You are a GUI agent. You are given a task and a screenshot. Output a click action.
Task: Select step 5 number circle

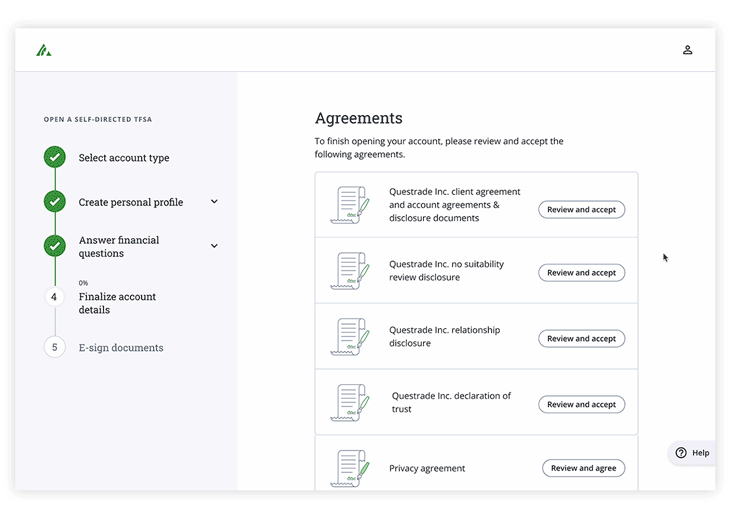54,347
